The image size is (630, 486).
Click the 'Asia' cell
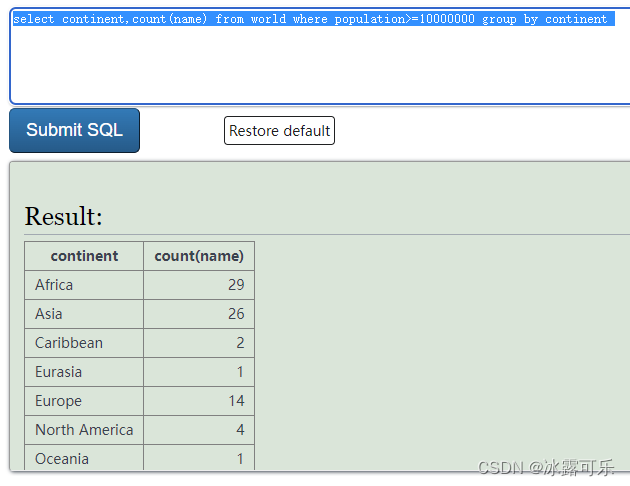84,314
